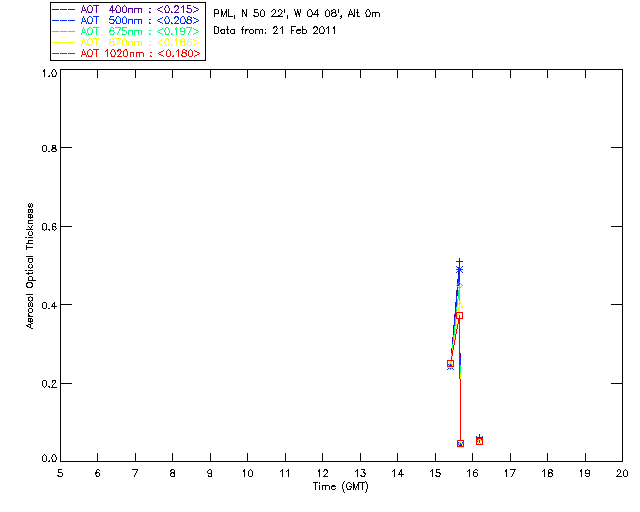Image resolution: width=640 pixels, height=512 pixels.
Task: Click the y-axis tick label 0.2
Action: click(49, 384)
